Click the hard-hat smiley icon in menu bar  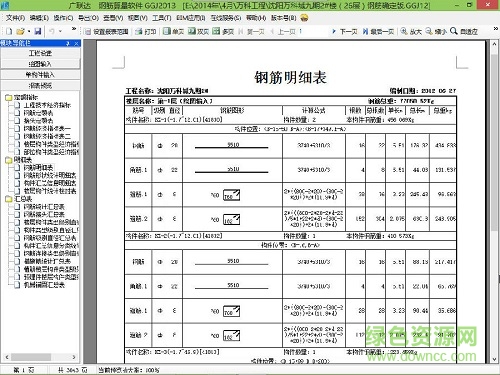tap(304, 18)
